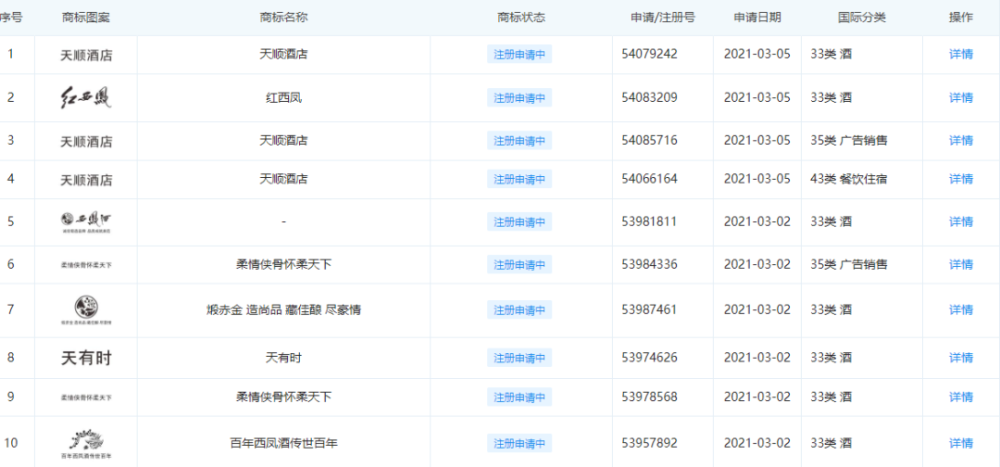The height and width of the screenshot is (467, 1000).
Task: Click the 天顺酒店 trademark image in row 4
Action: tap(86, 181)
